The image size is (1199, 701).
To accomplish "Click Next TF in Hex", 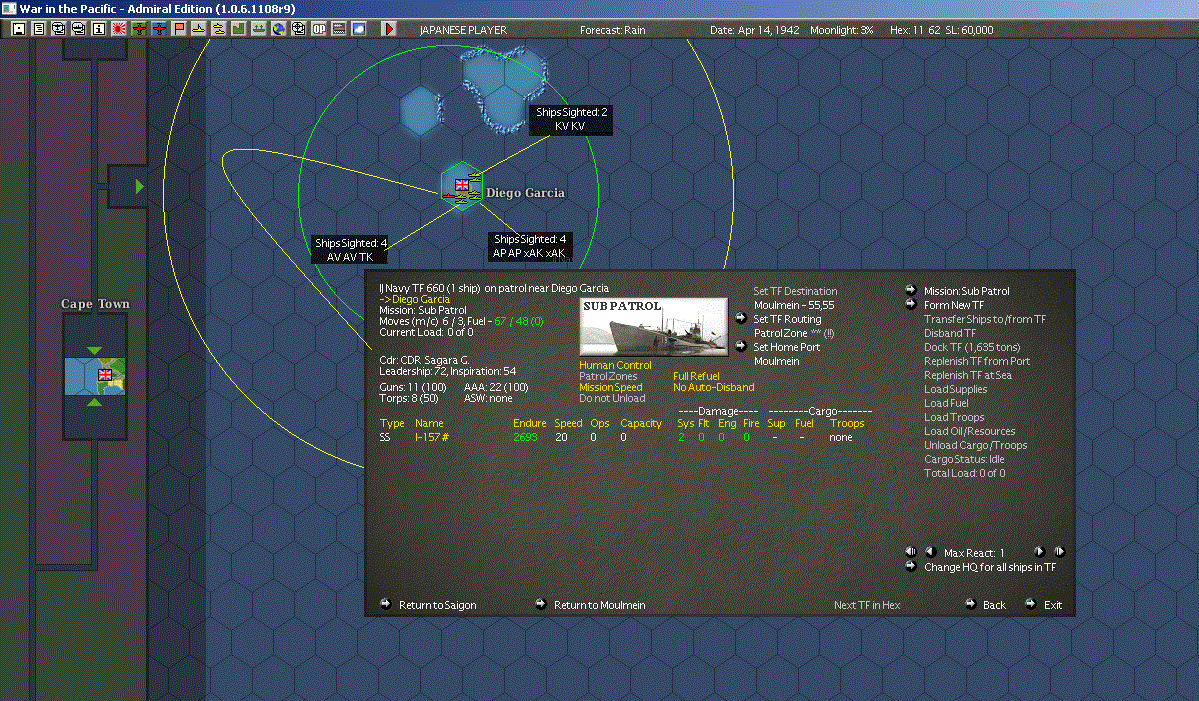I will click(866, 605).
